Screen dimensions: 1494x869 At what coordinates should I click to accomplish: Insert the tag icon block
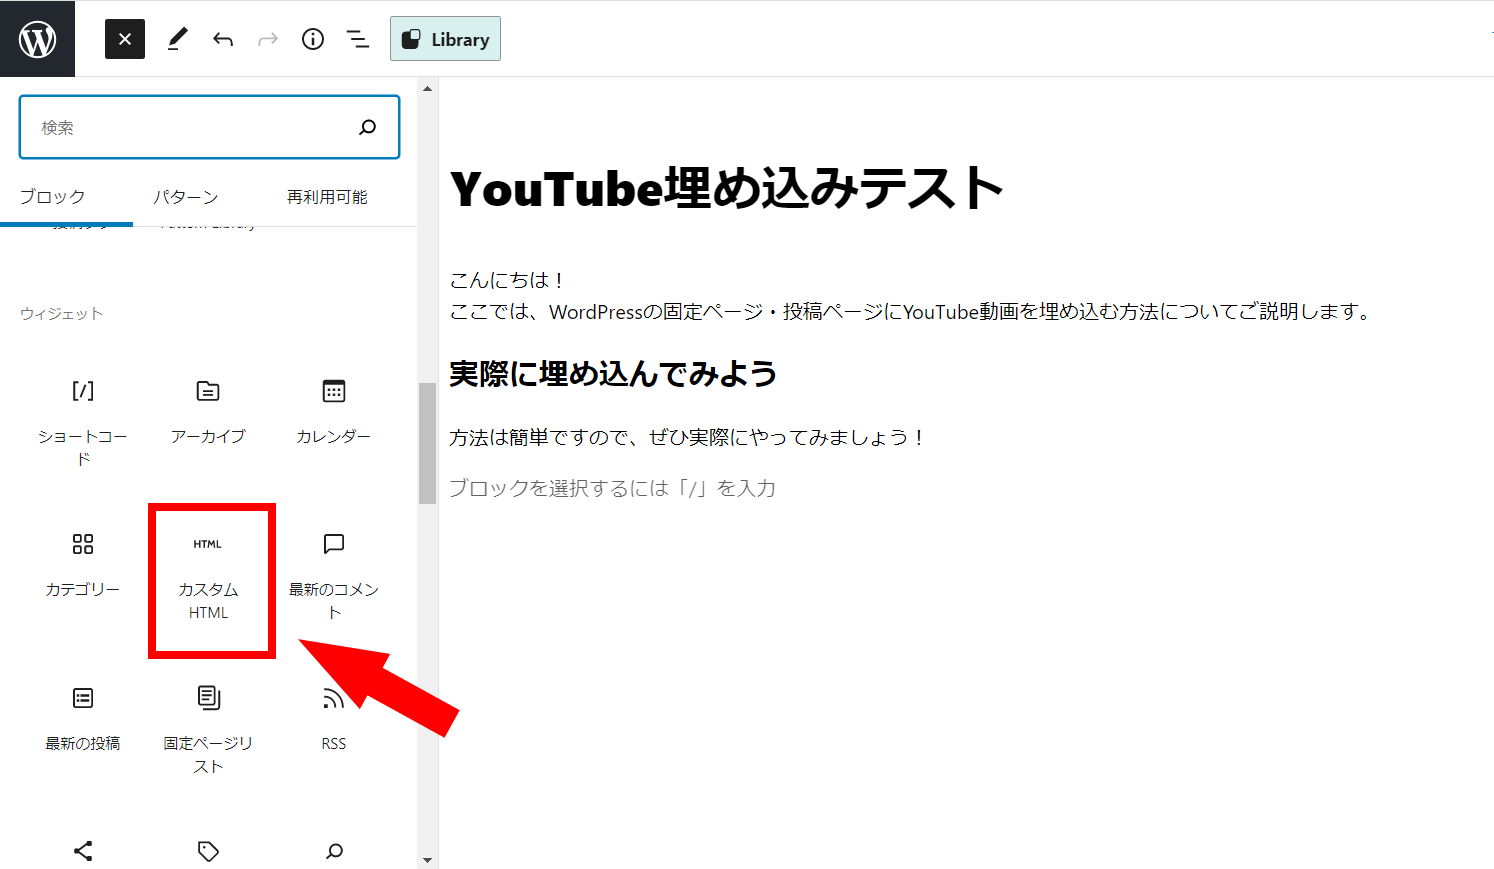pos(208,851)
